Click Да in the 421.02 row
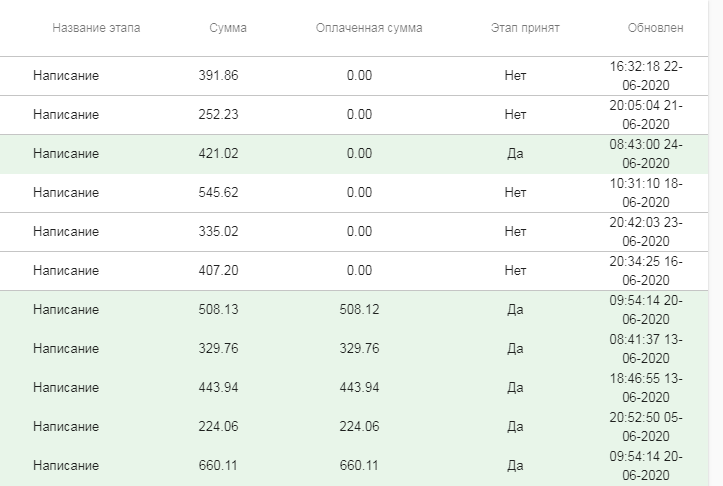 [515, 154]
